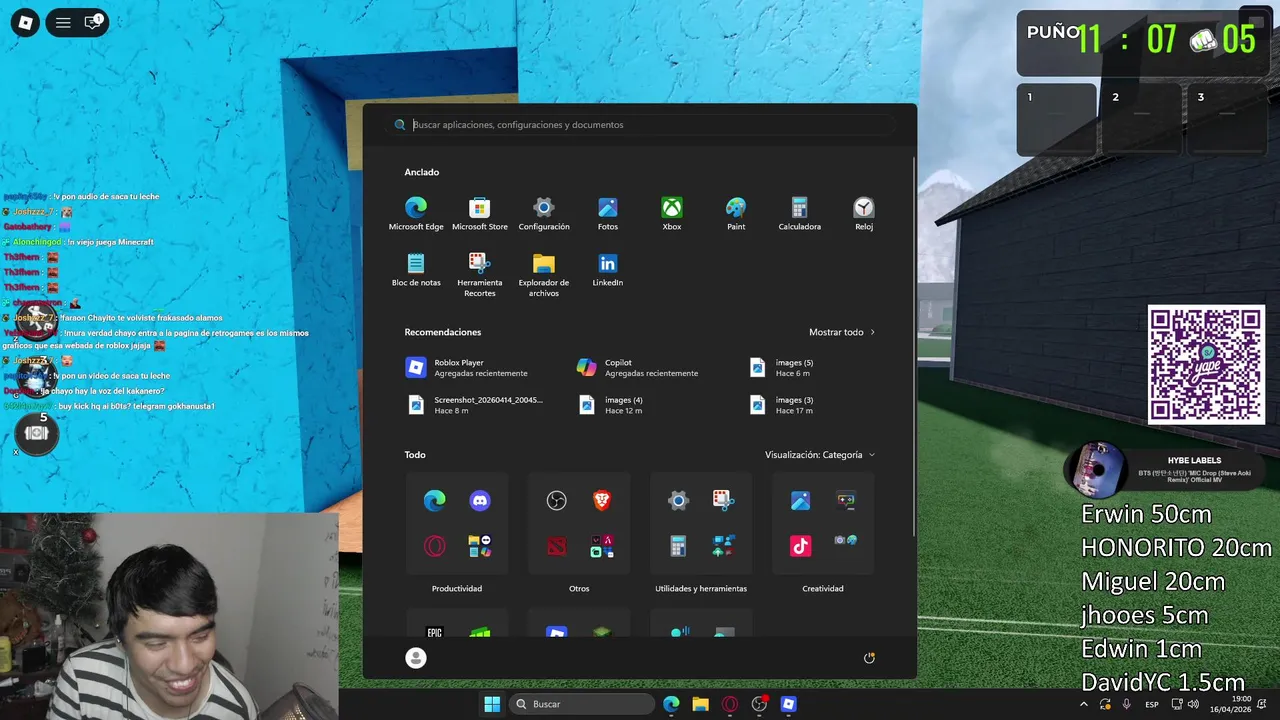The width and height of the screenshot is (1280, 720).
Task: Focus Start menu search field
Action: coord(640,125)
